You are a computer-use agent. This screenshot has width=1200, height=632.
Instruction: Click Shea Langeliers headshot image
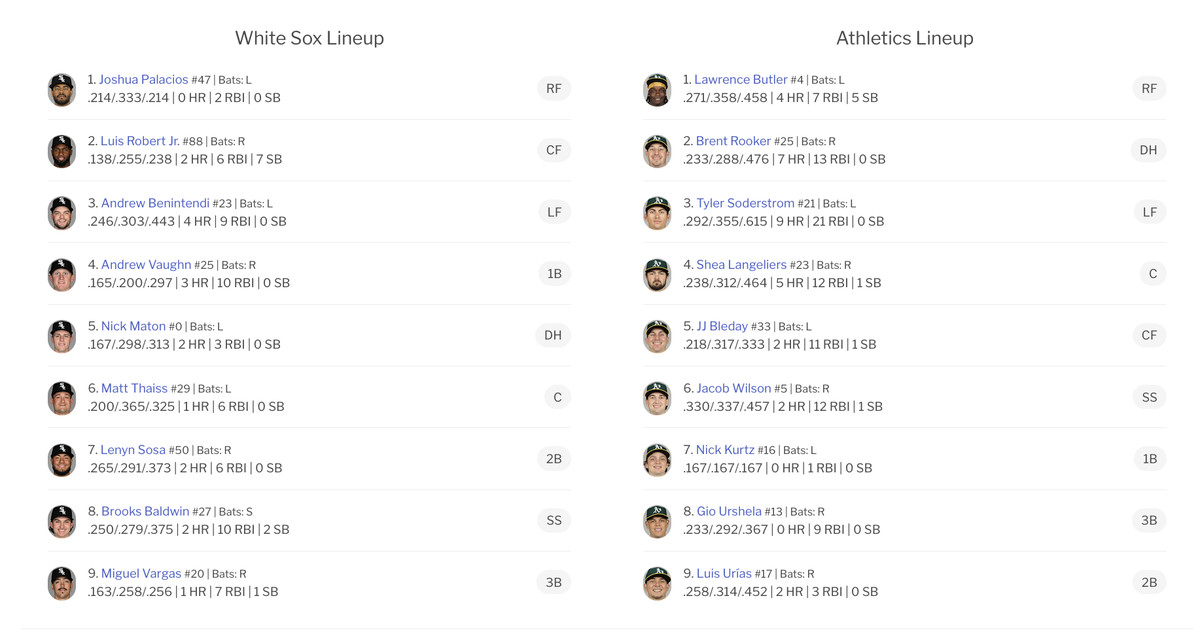(x=657, y=274)
